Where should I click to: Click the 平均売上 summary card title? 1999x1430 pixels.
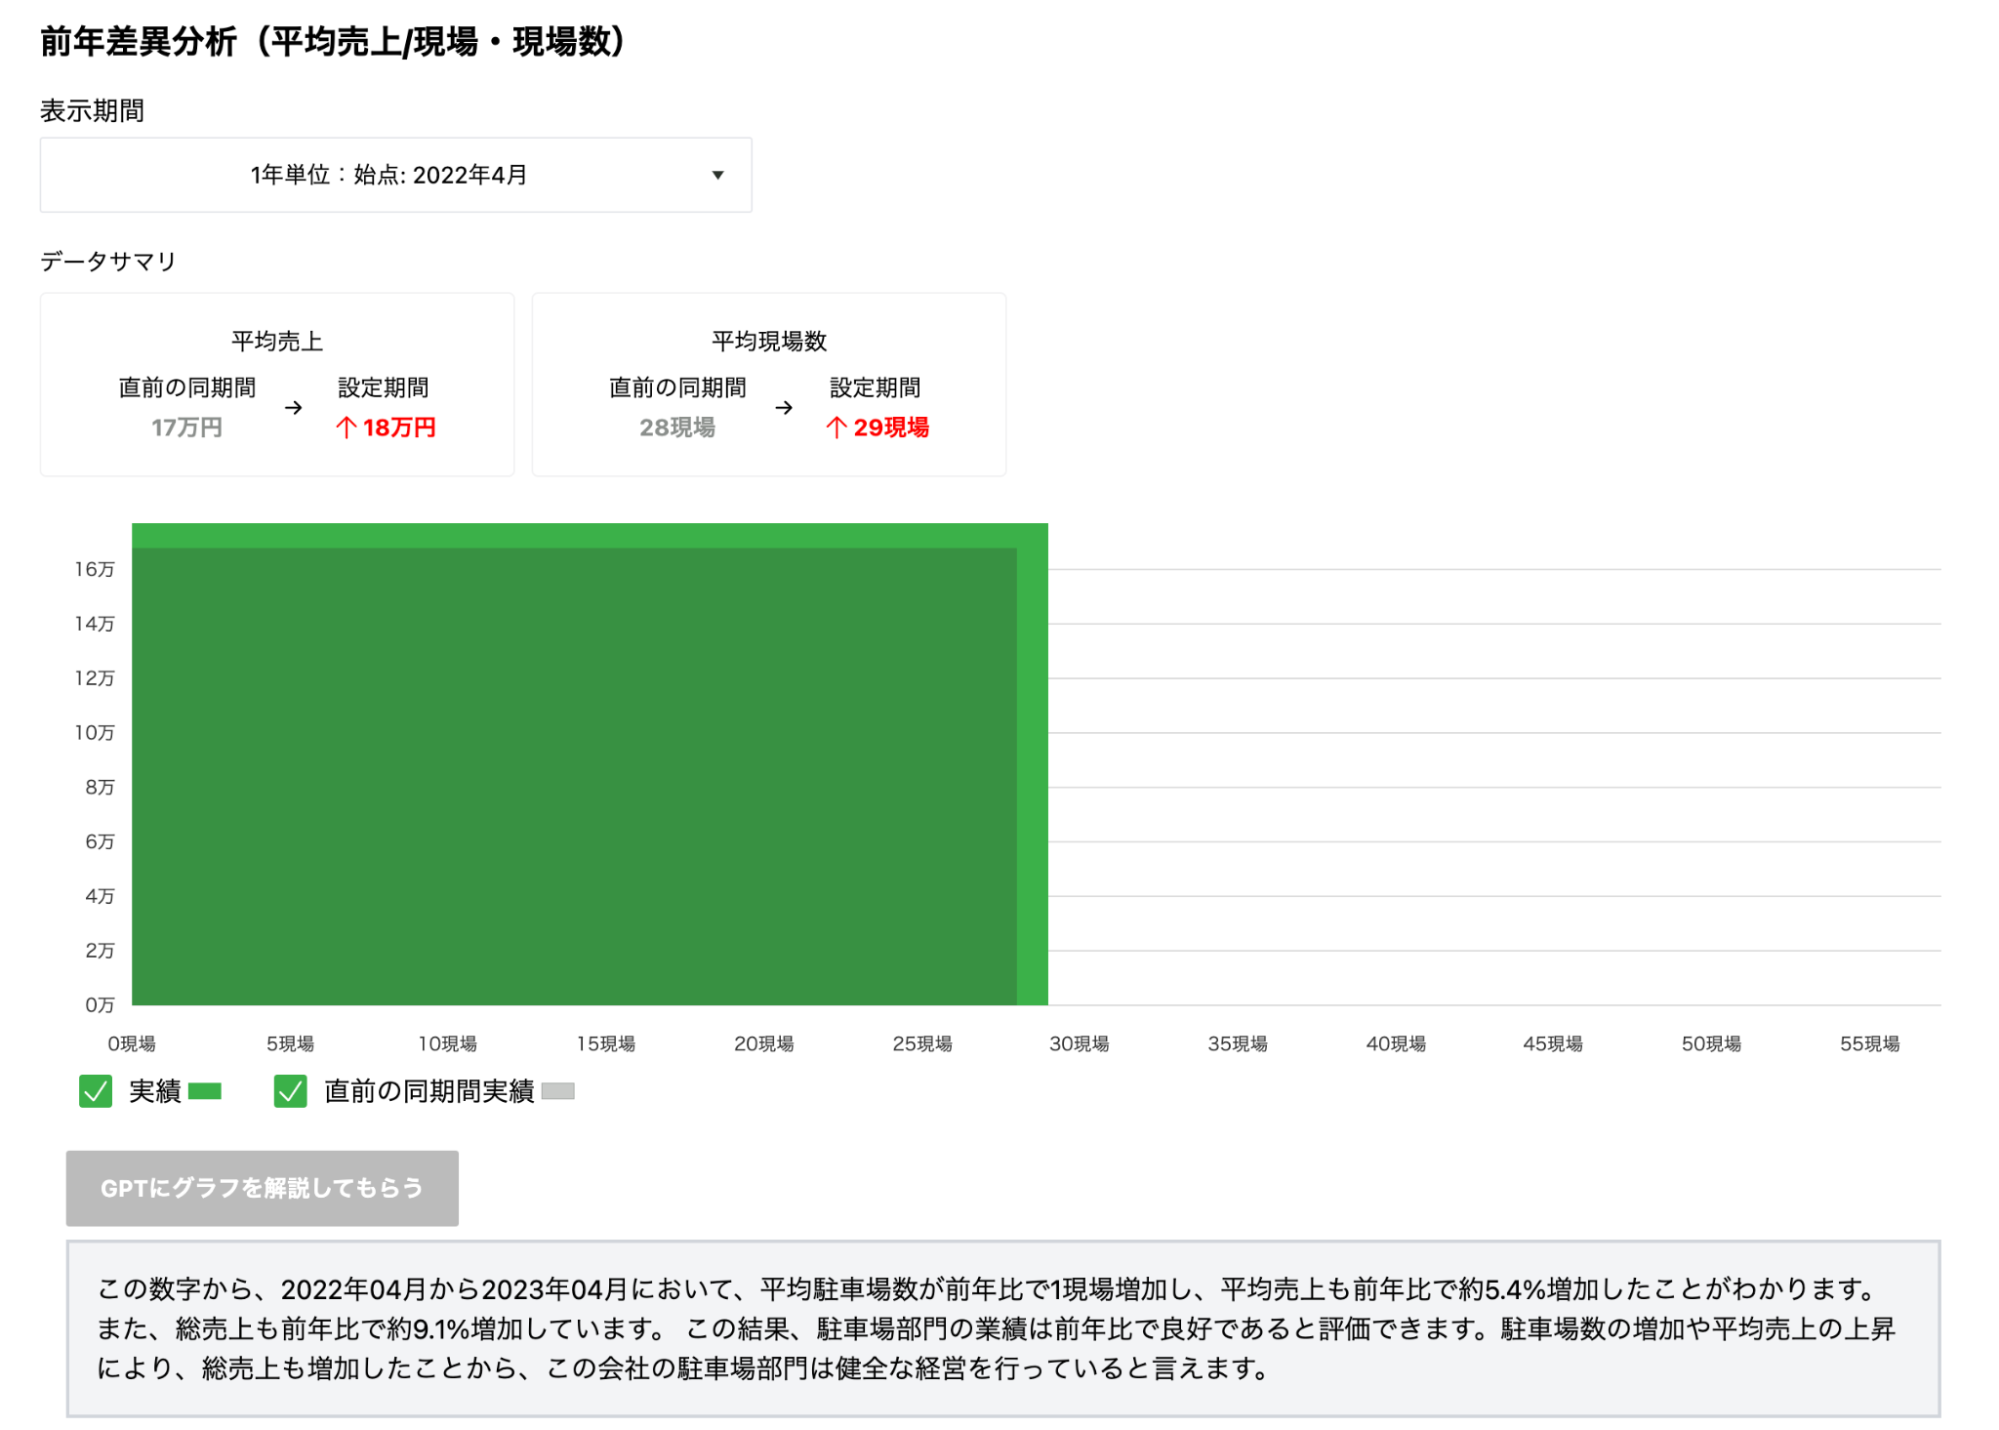tap(277, 341)
